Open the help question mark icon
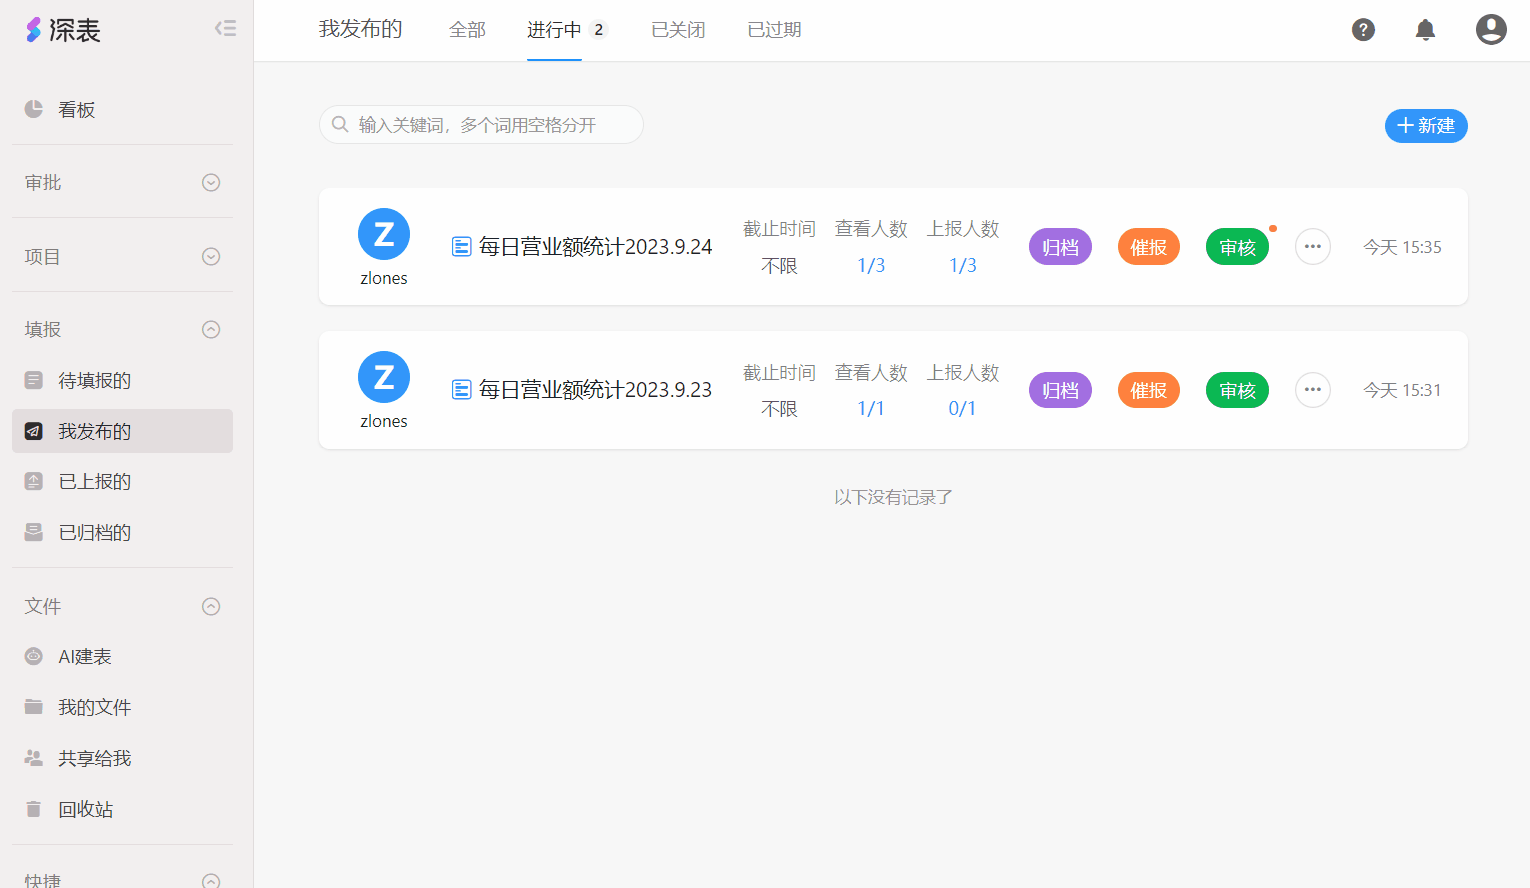The image size is (1530, 888). point(1363,30)
